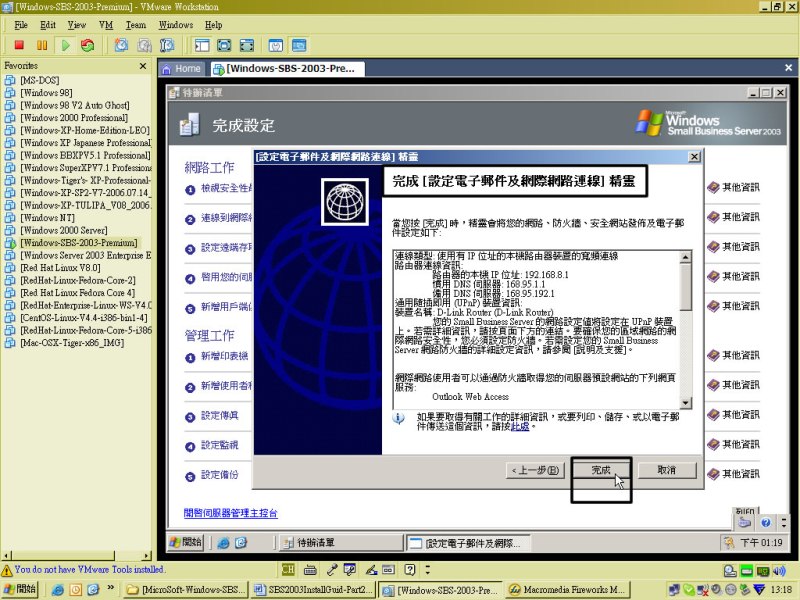This screenshot has width=800, height=600.
Task: Open 開啟伺服器管理主控台 link
Action: click(x=231, y=513)
